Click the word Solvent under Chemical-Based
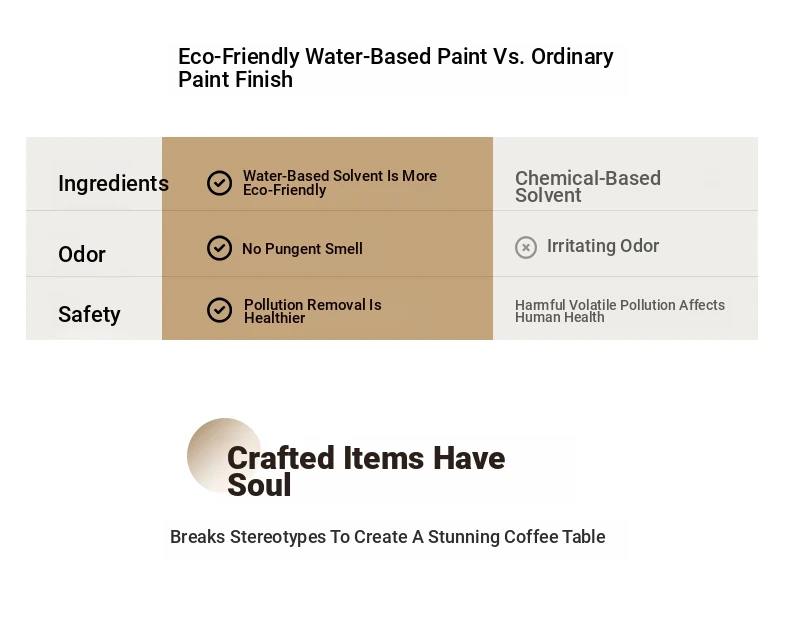Viewport: 790px width, 626px height. [548, 196]
